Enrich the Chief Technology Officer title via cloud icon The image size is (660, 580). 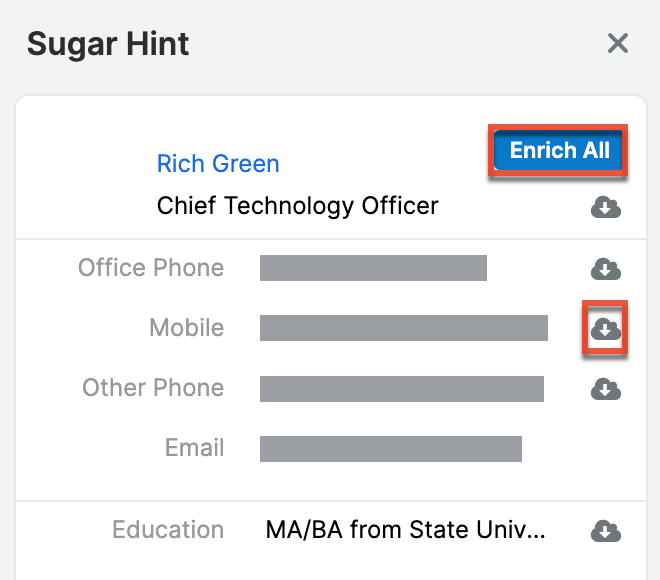pyautogui.click(x=606, y=208)
